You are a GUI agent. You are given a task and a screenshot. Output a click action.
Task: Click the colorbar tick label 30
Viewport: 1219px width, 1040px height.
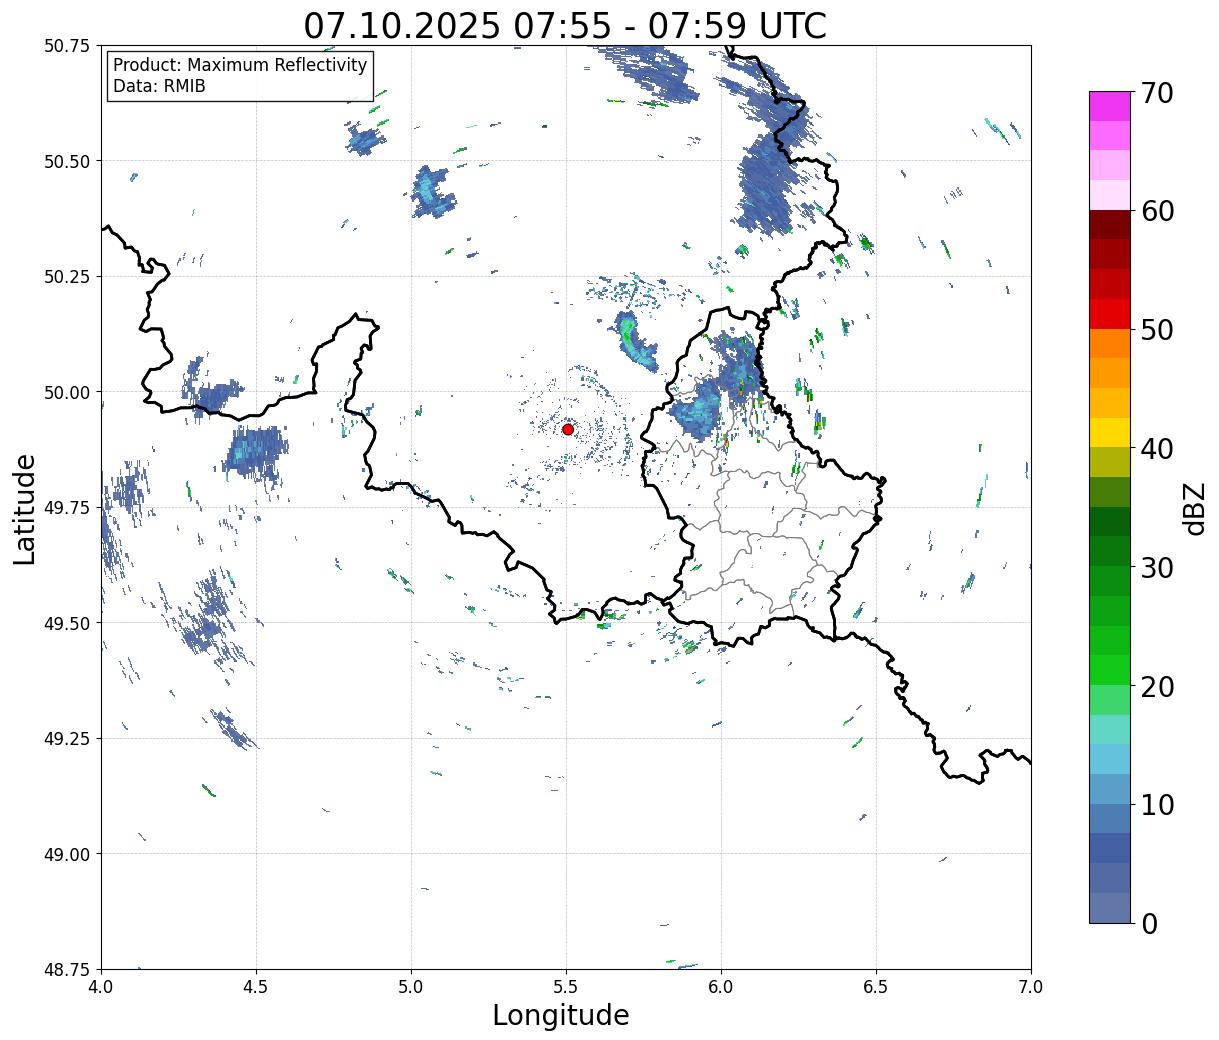[1157, 567]
